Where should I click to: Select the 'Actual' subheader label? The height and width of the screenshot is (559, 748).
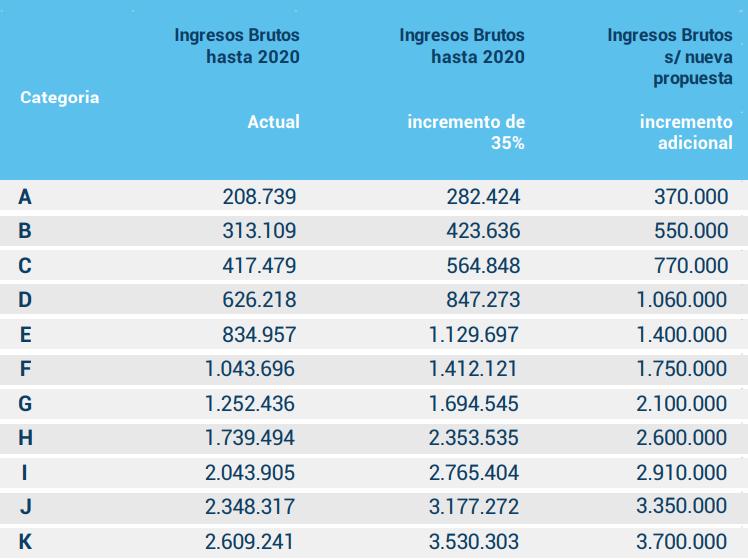(273, 122)
